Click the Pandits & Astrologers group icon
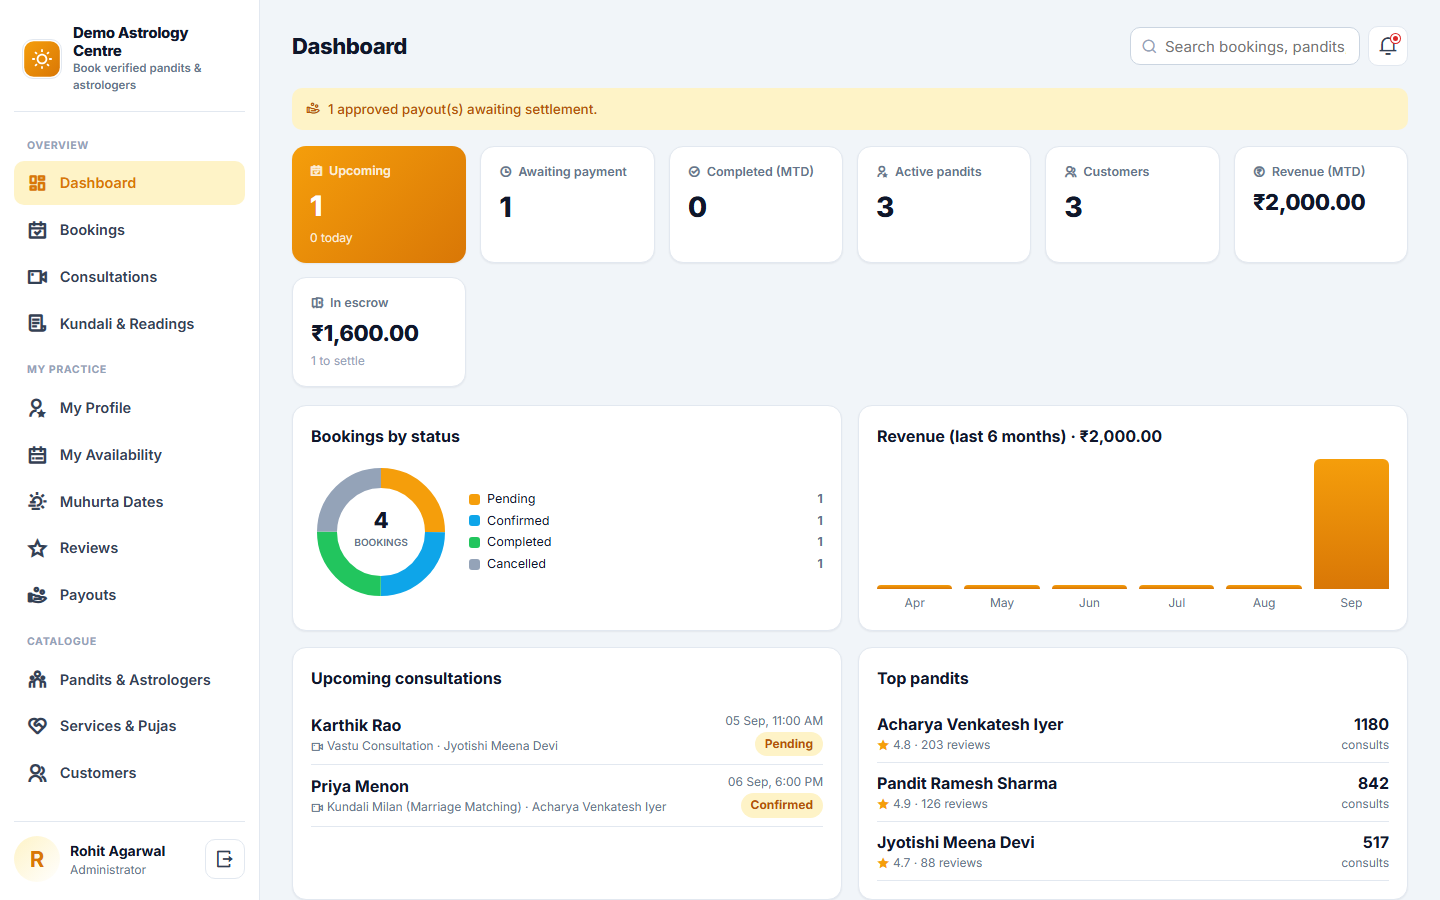This screenshot has height=900, width=1440. click(37, 680)
